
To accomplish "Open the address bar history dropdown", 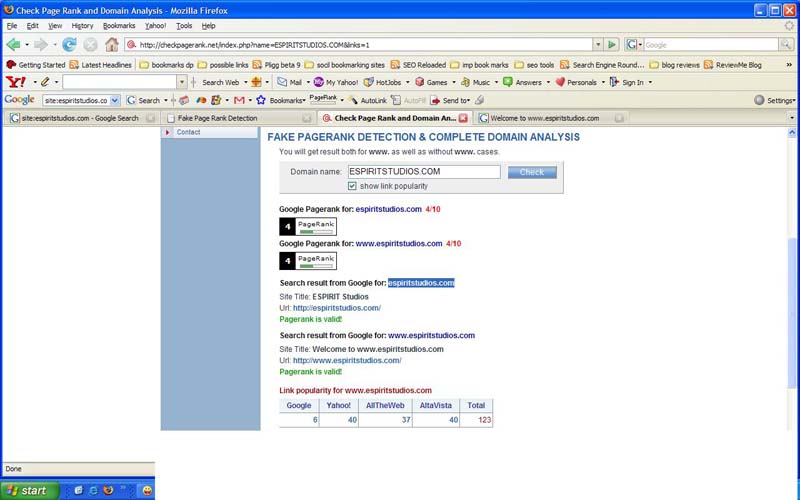I will 597,45.
